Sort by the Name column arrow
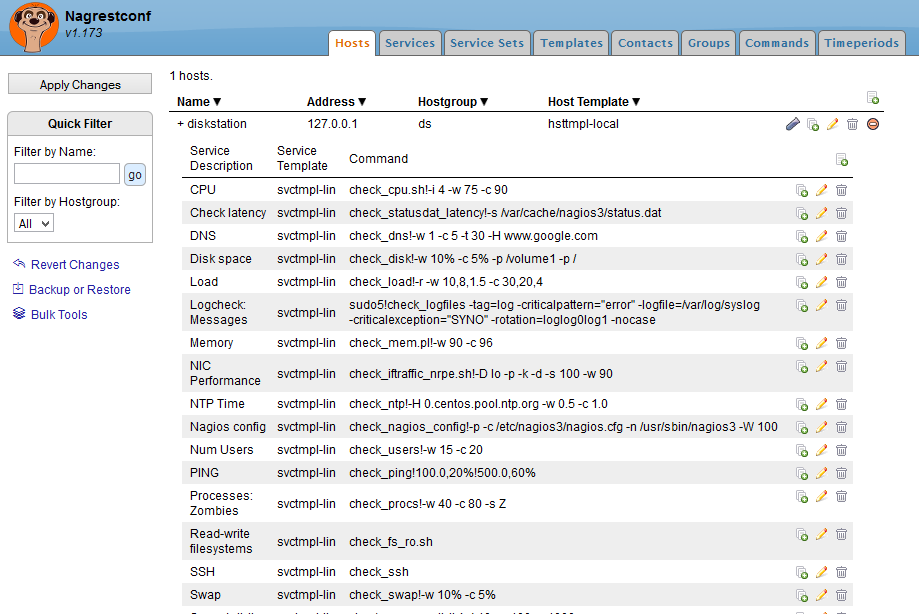This screenshot has width=919, height=614. (216, 101)
